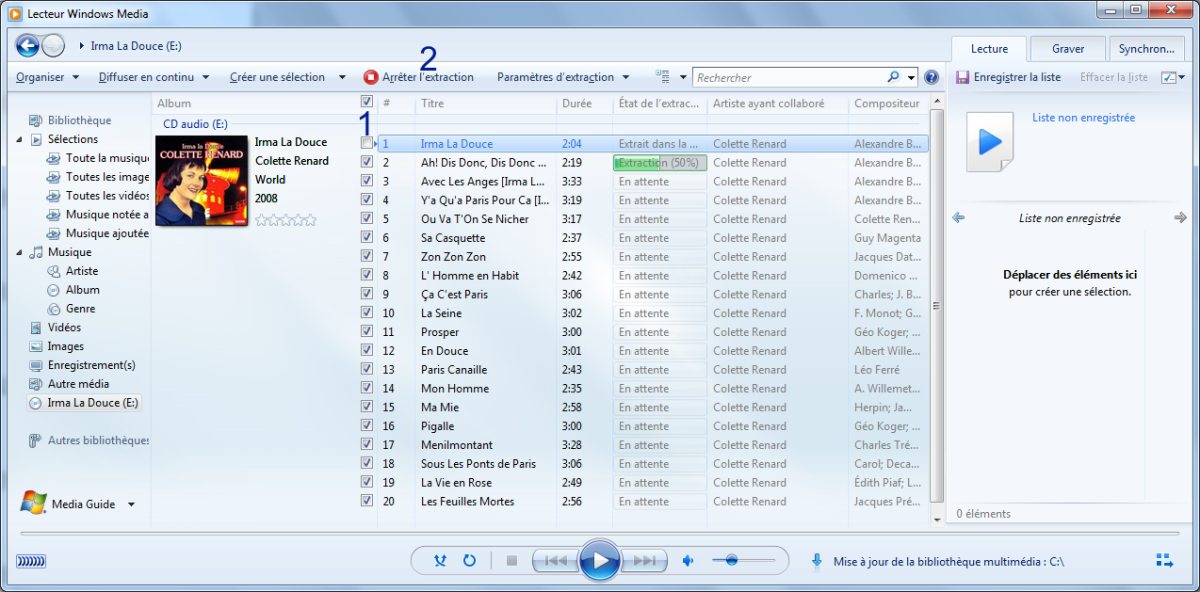Uncheck track 6 Sa Casquette
1200x592 pixels.
coord(367,238)
